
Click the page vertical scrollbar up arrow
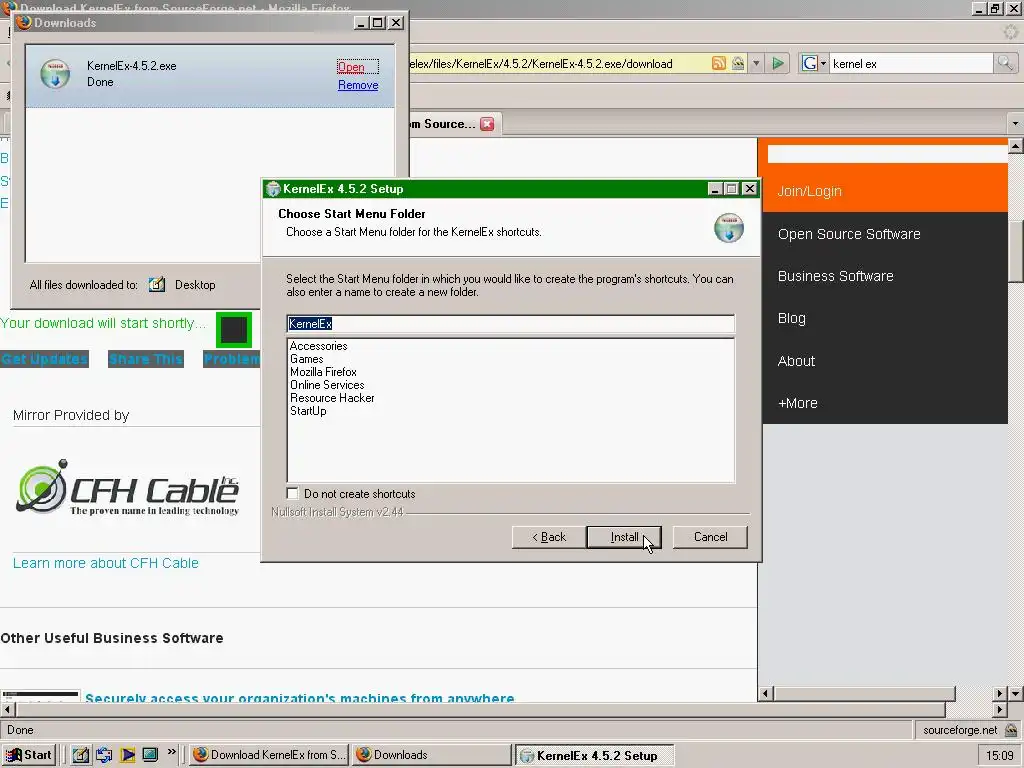point(1016,146)
